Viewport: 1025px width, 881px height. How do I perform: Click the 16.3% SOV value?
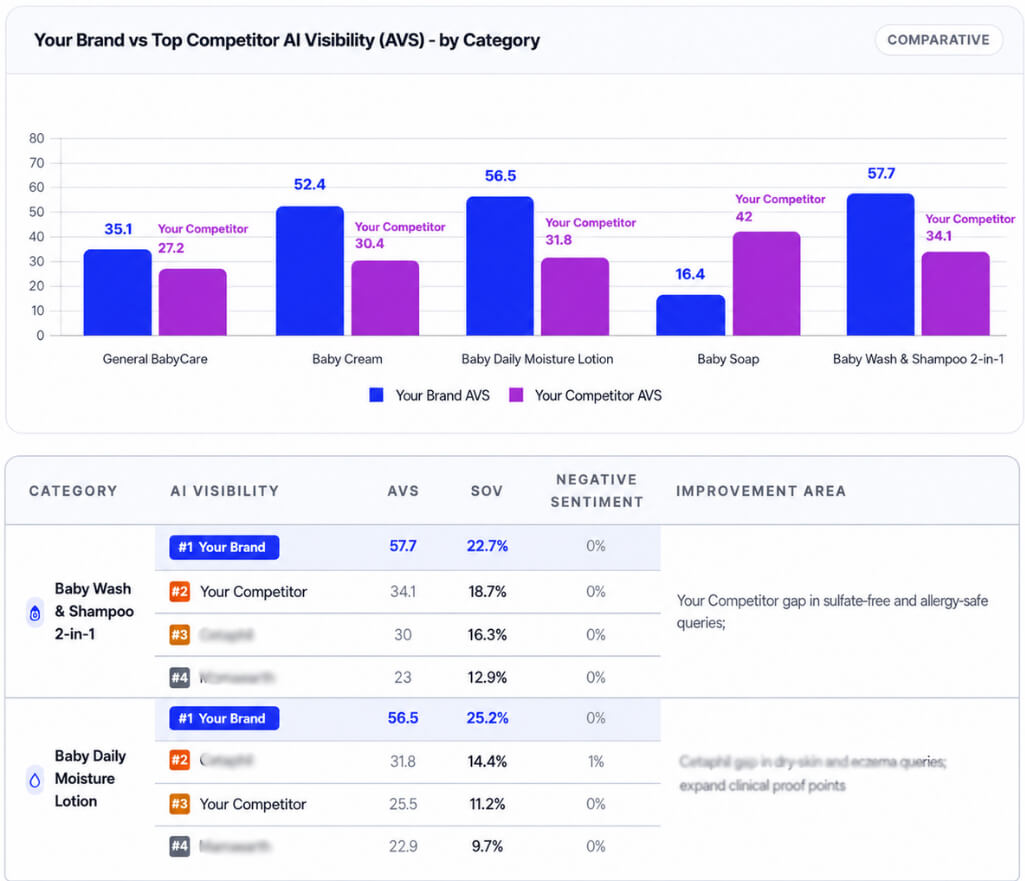point(487,635)
